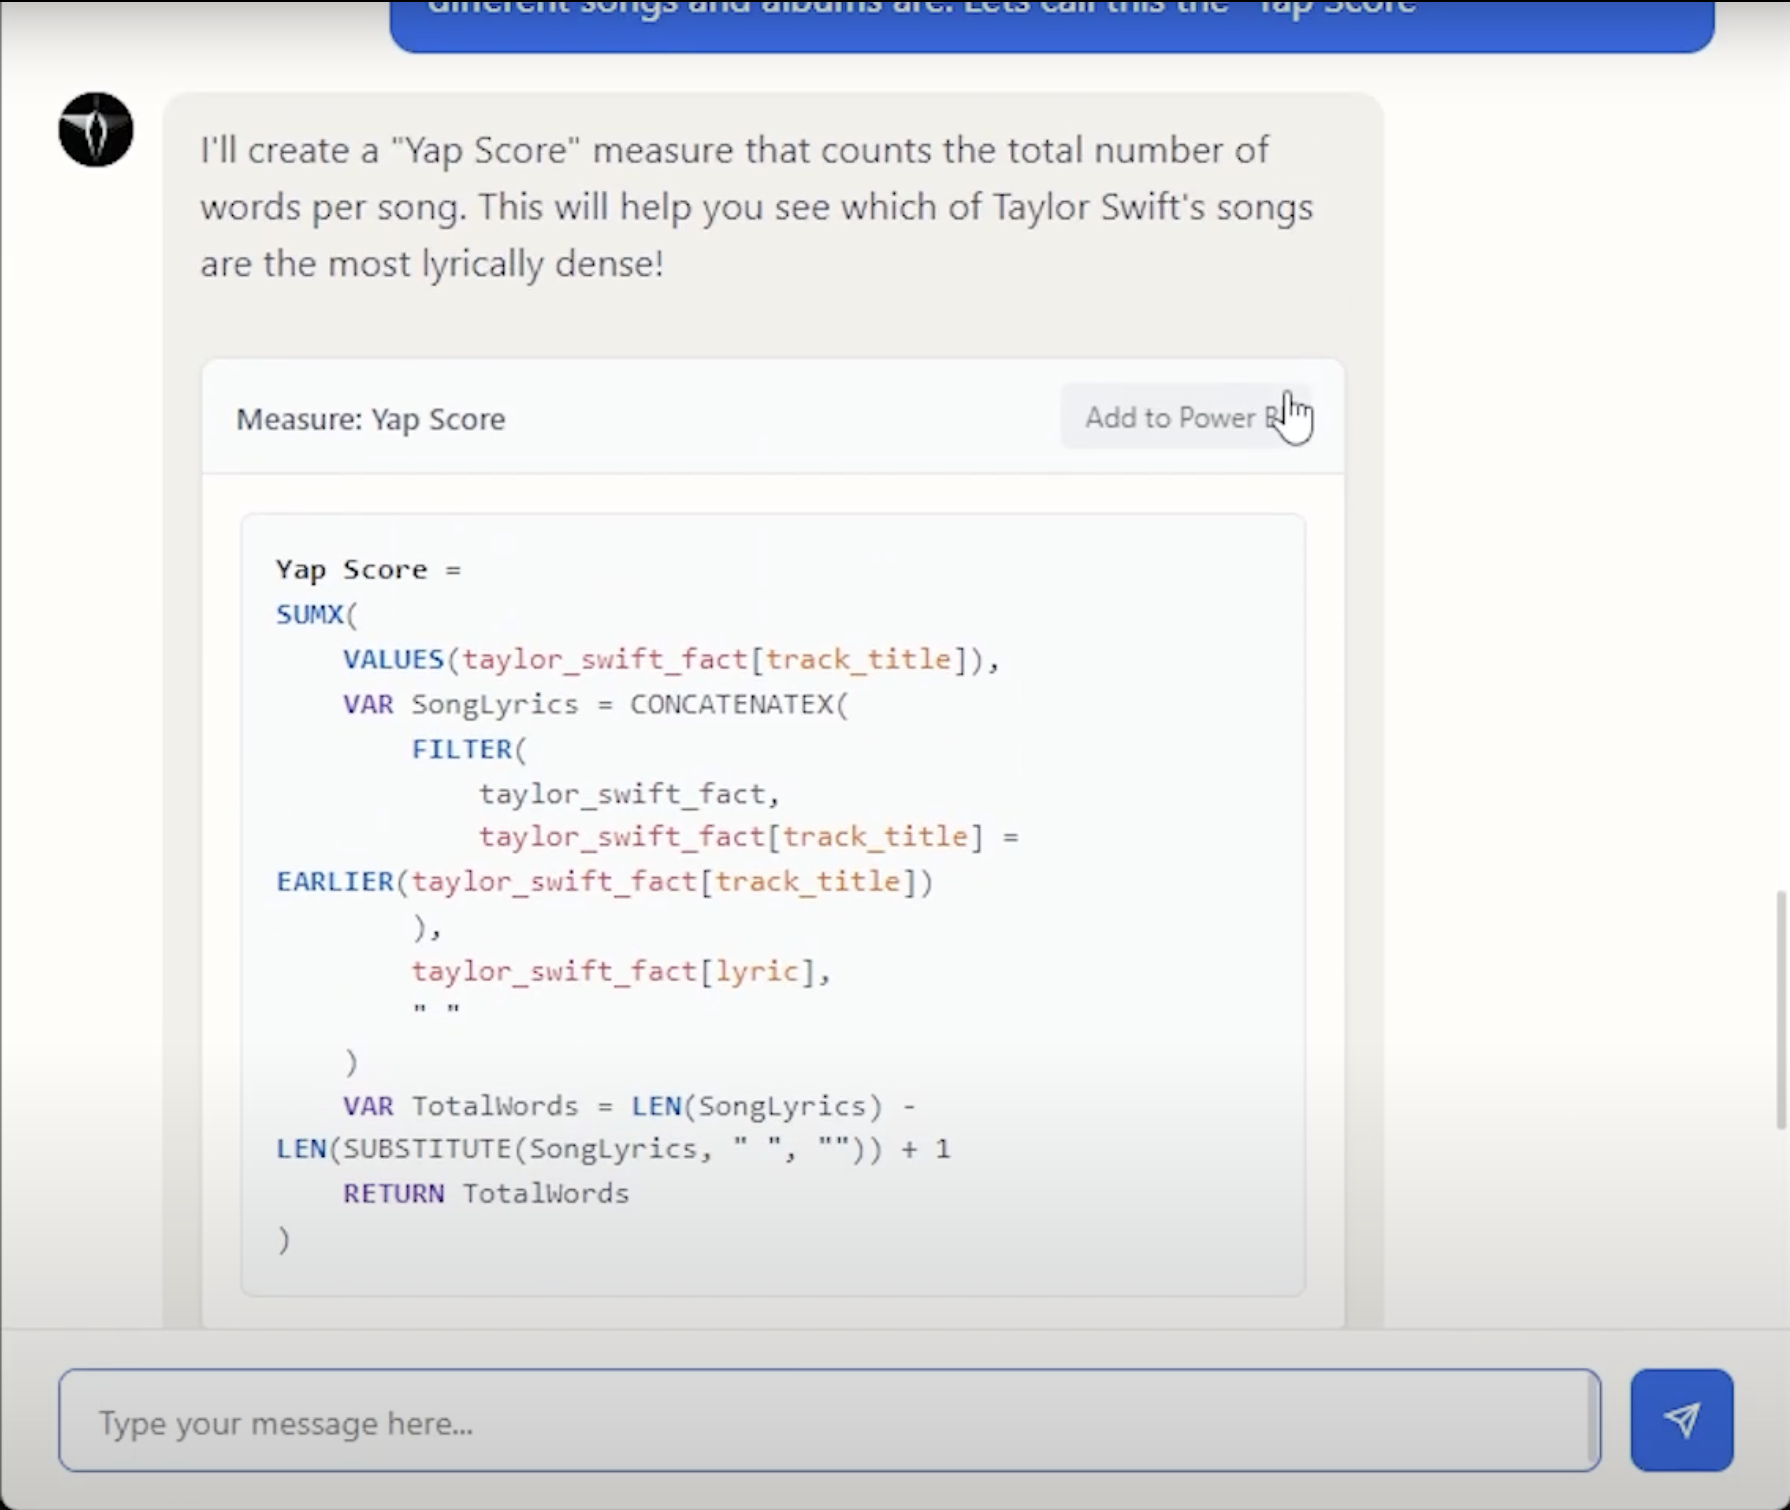The height and width of the screenshot is (1510, 1790).
Task: Click the 'VAR SongLyrics = CONCATENATEX(' line
Action: pyautogui.click(x=595, y=704)
